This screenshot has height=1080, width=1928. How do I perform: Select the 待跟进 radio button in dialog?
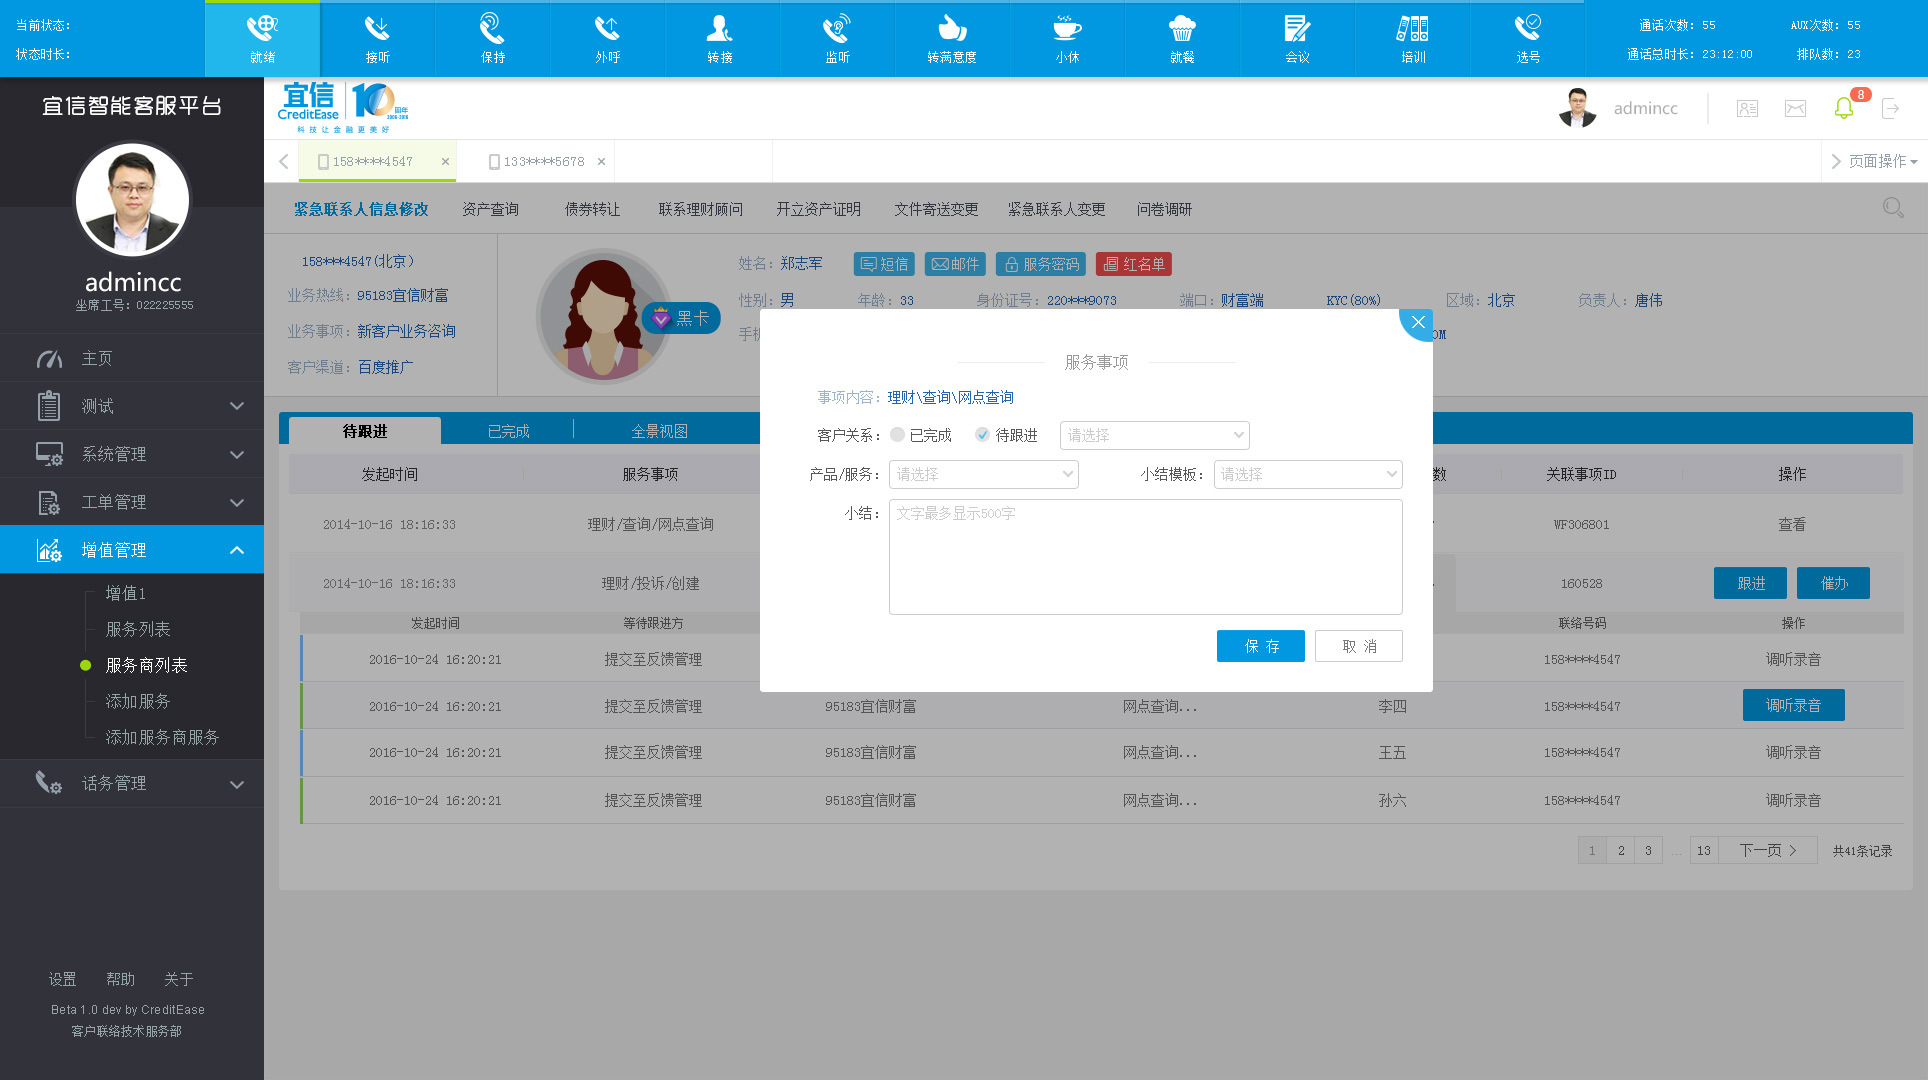[982, 435]
